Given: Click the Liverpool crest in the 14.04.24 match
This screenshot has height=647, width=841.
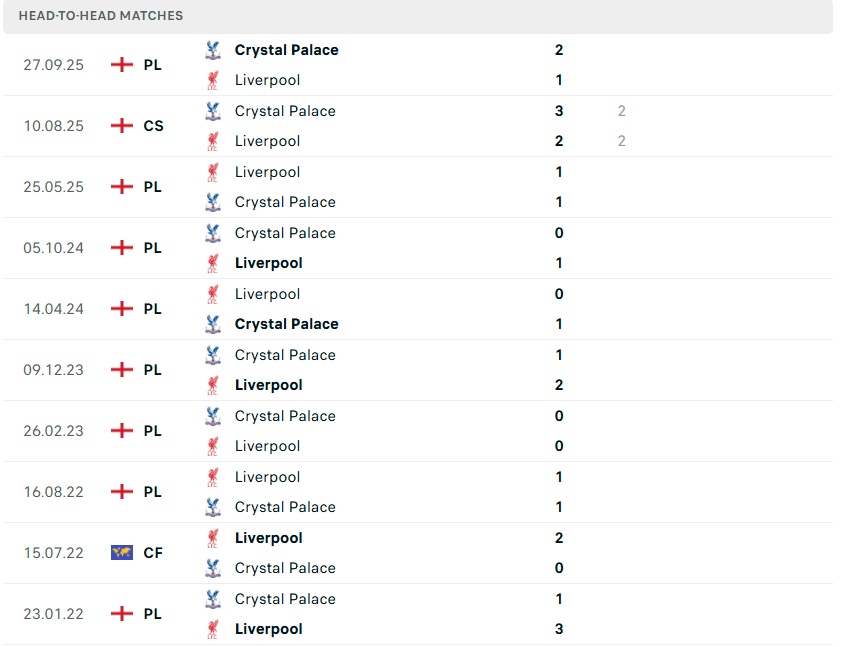Looking at the screenshot, I should coord(213,293).
